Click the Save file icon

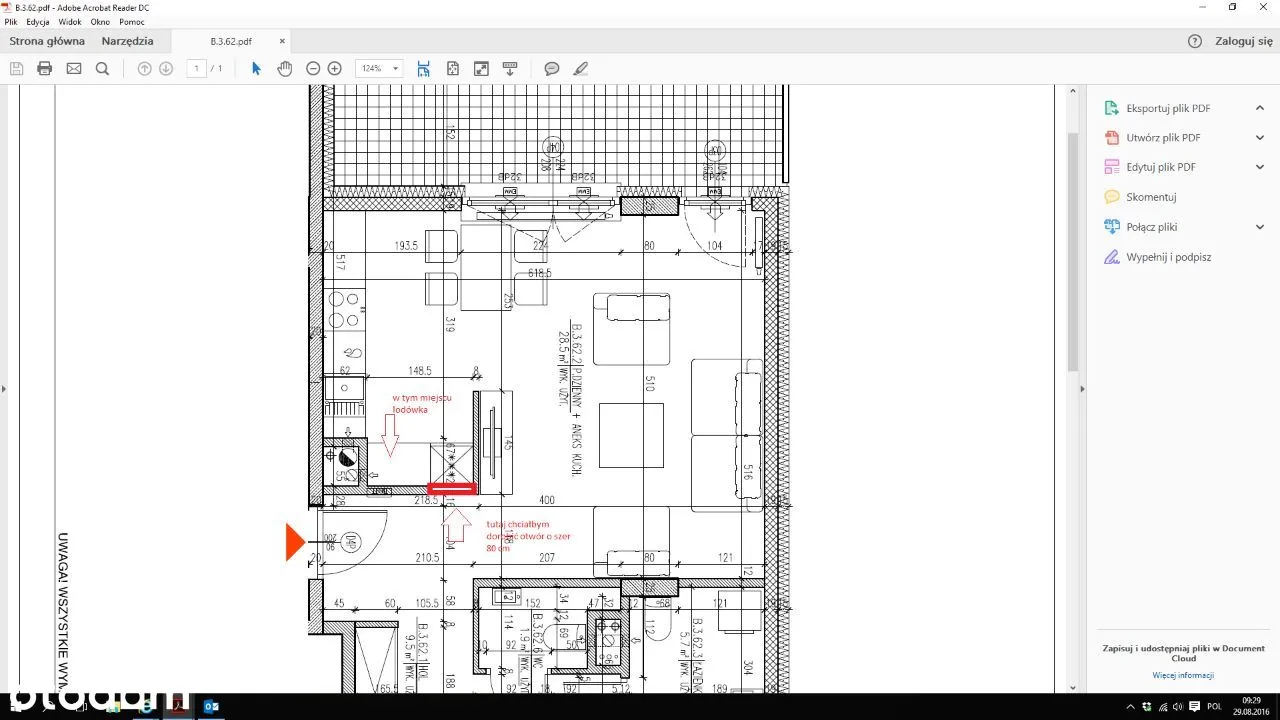[16, 68]
